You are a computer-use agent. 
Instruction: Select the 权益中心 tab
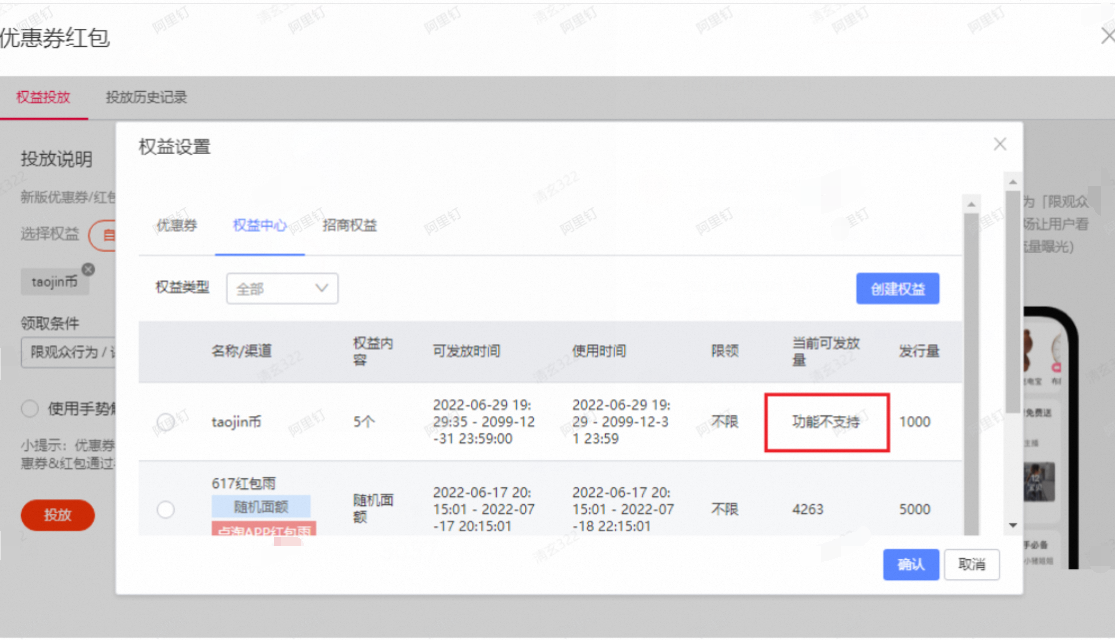coord(260,225)
